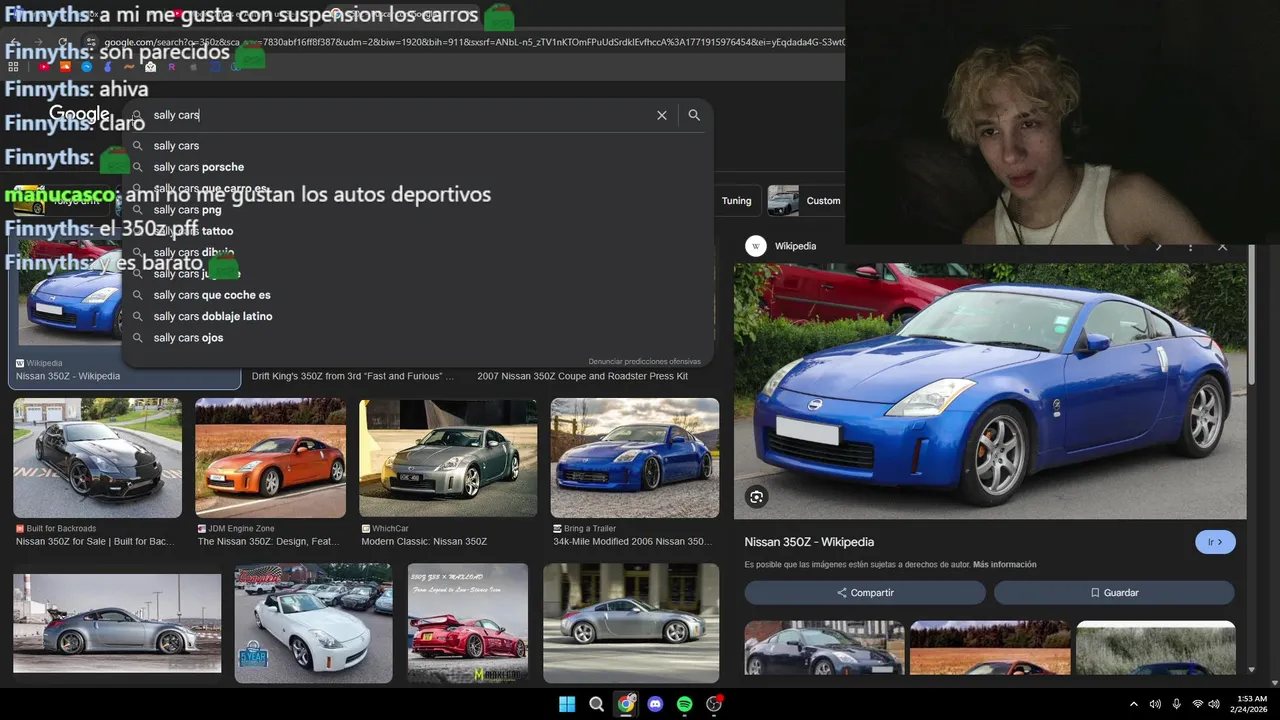
Task: Open OBS Studio from the taskbar
Action: 714,704
